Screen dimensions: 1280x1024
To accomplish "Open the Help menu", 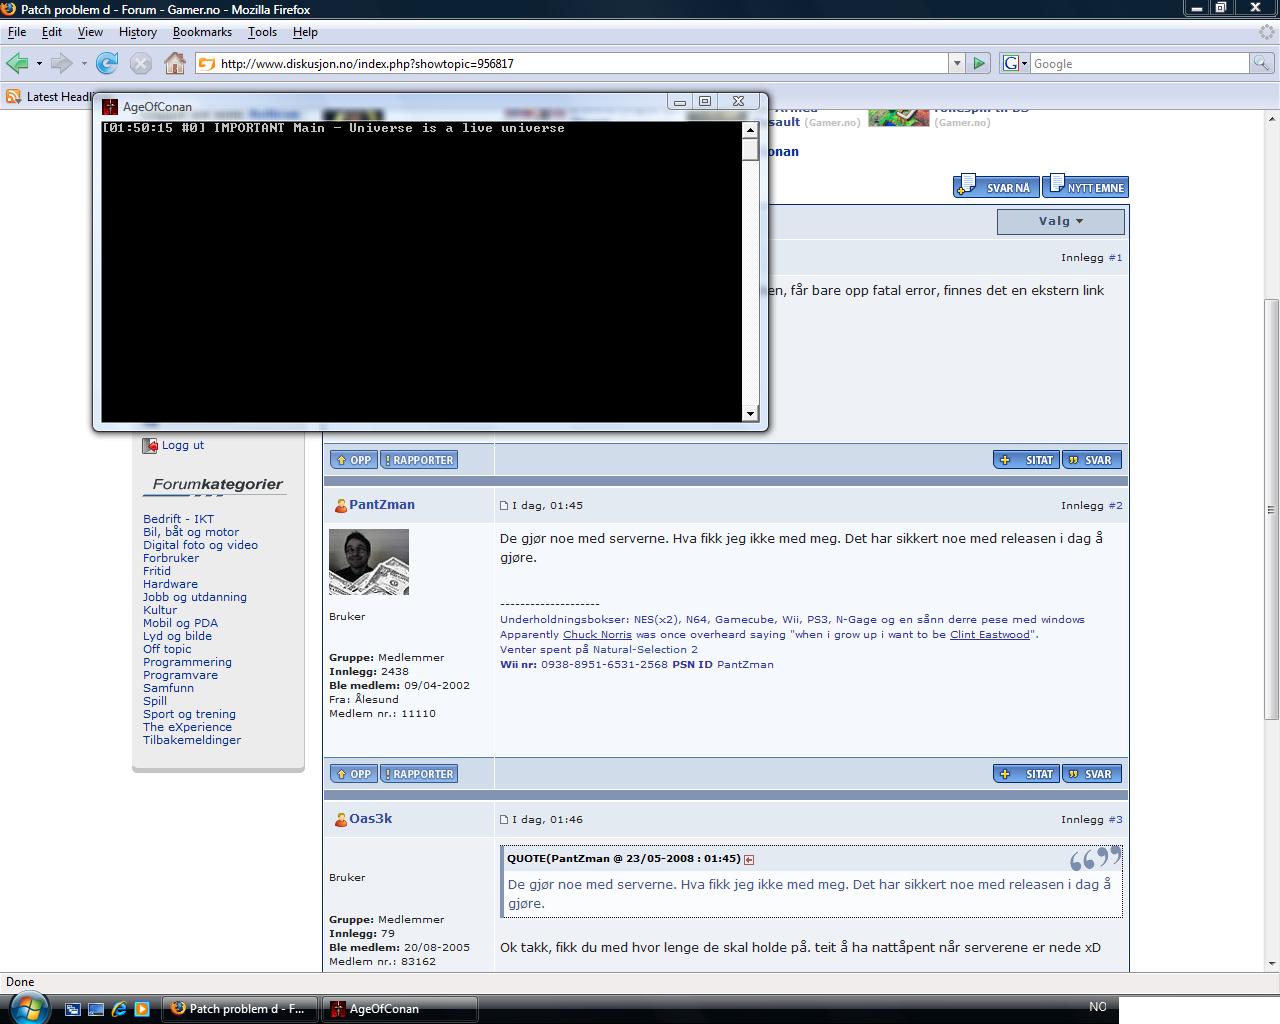I will [x=305, y=32].
